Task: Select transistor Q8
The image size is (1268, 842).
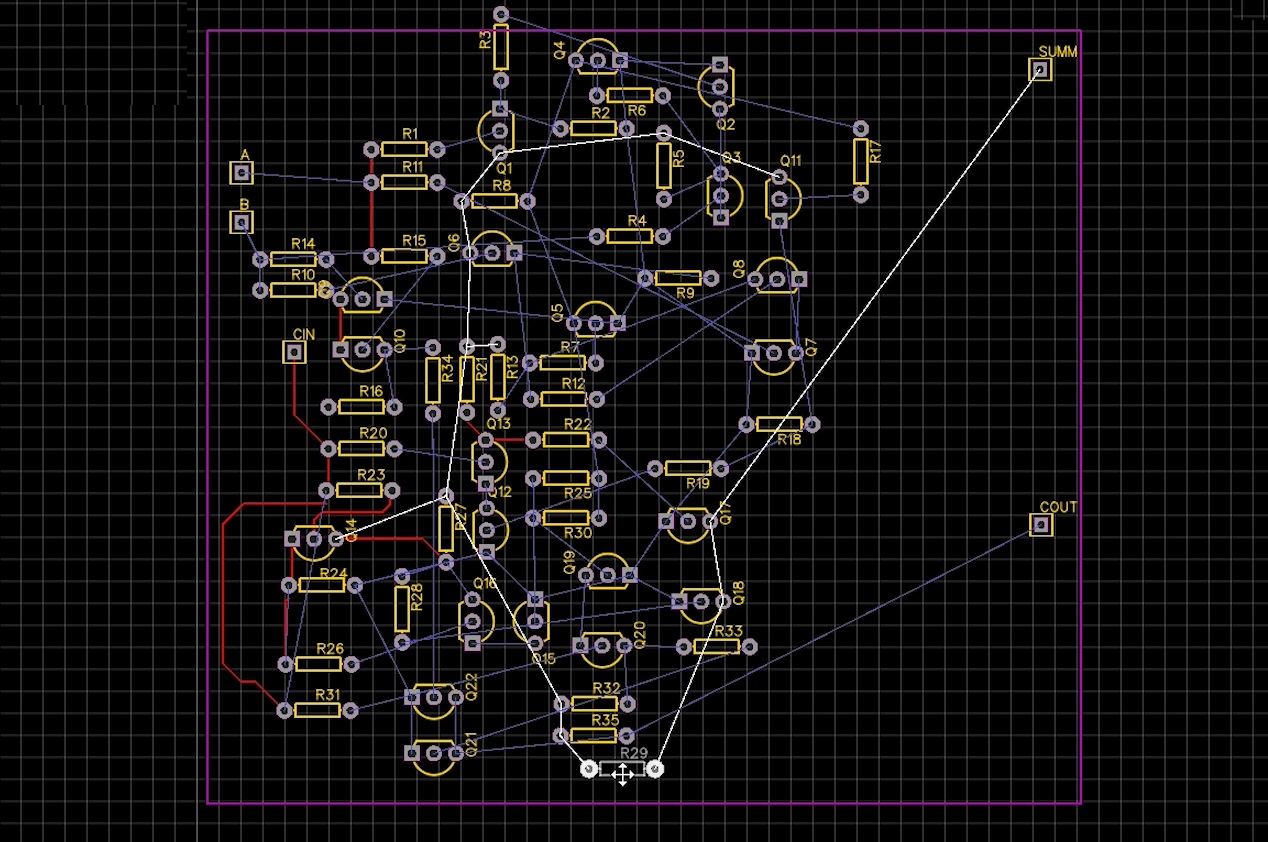Action: [x=777, y=276]
